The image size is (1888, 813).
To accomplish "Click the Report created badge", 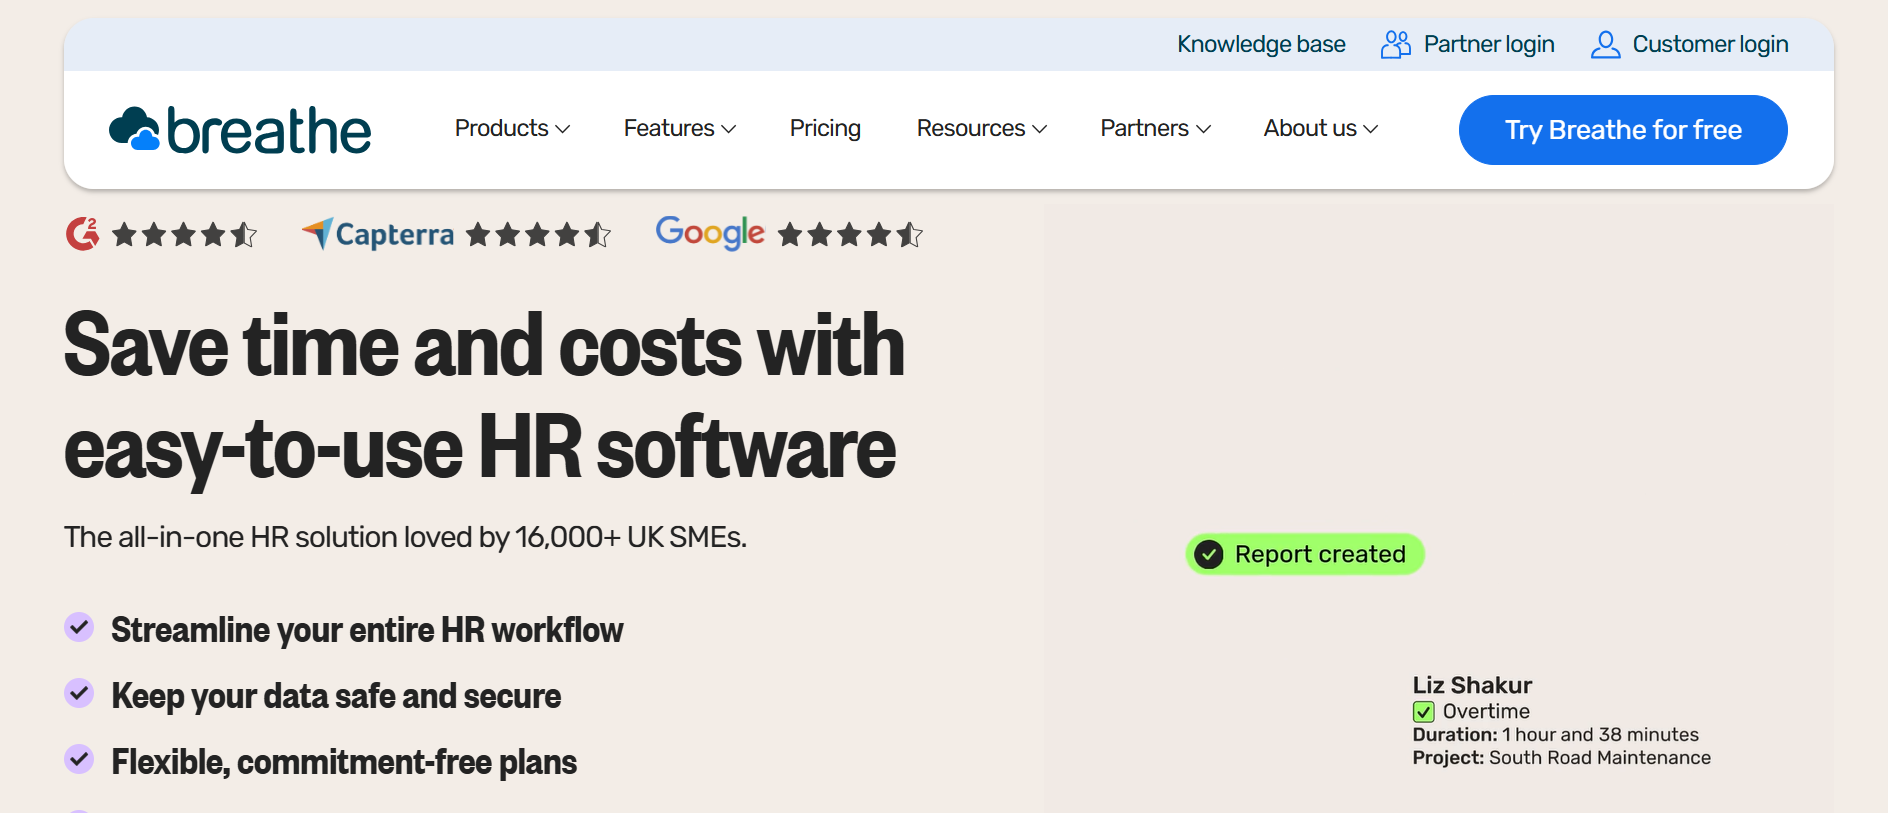I will pyautogui.click(x=1305, y=554).
